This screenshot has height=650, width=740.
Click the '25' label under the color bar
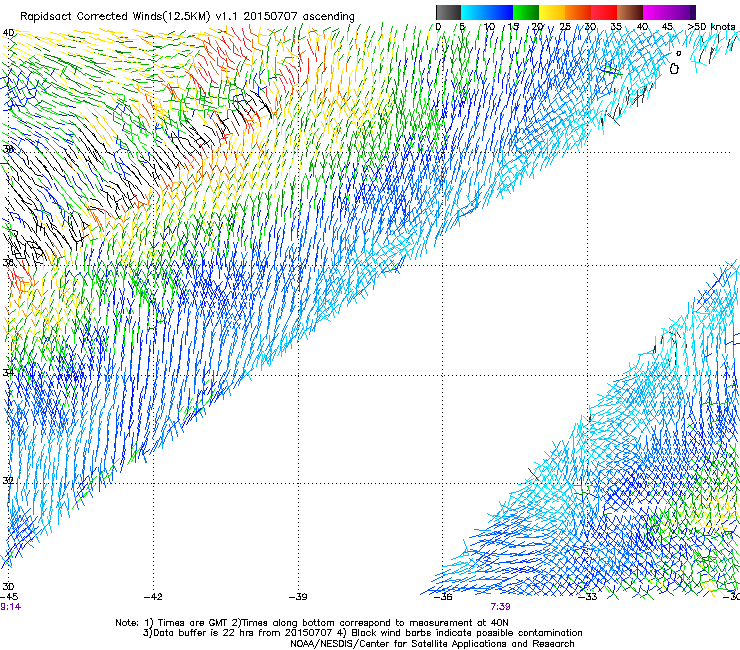[x=564, y=27]
